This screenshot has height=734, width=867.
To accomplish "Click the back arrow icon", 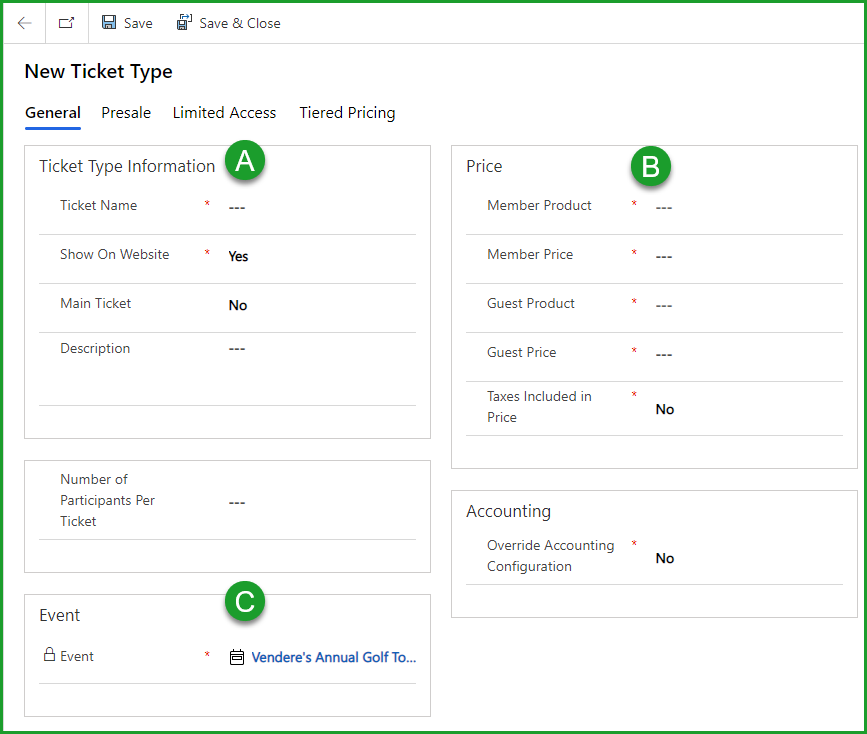I will (x=24, y=23).
